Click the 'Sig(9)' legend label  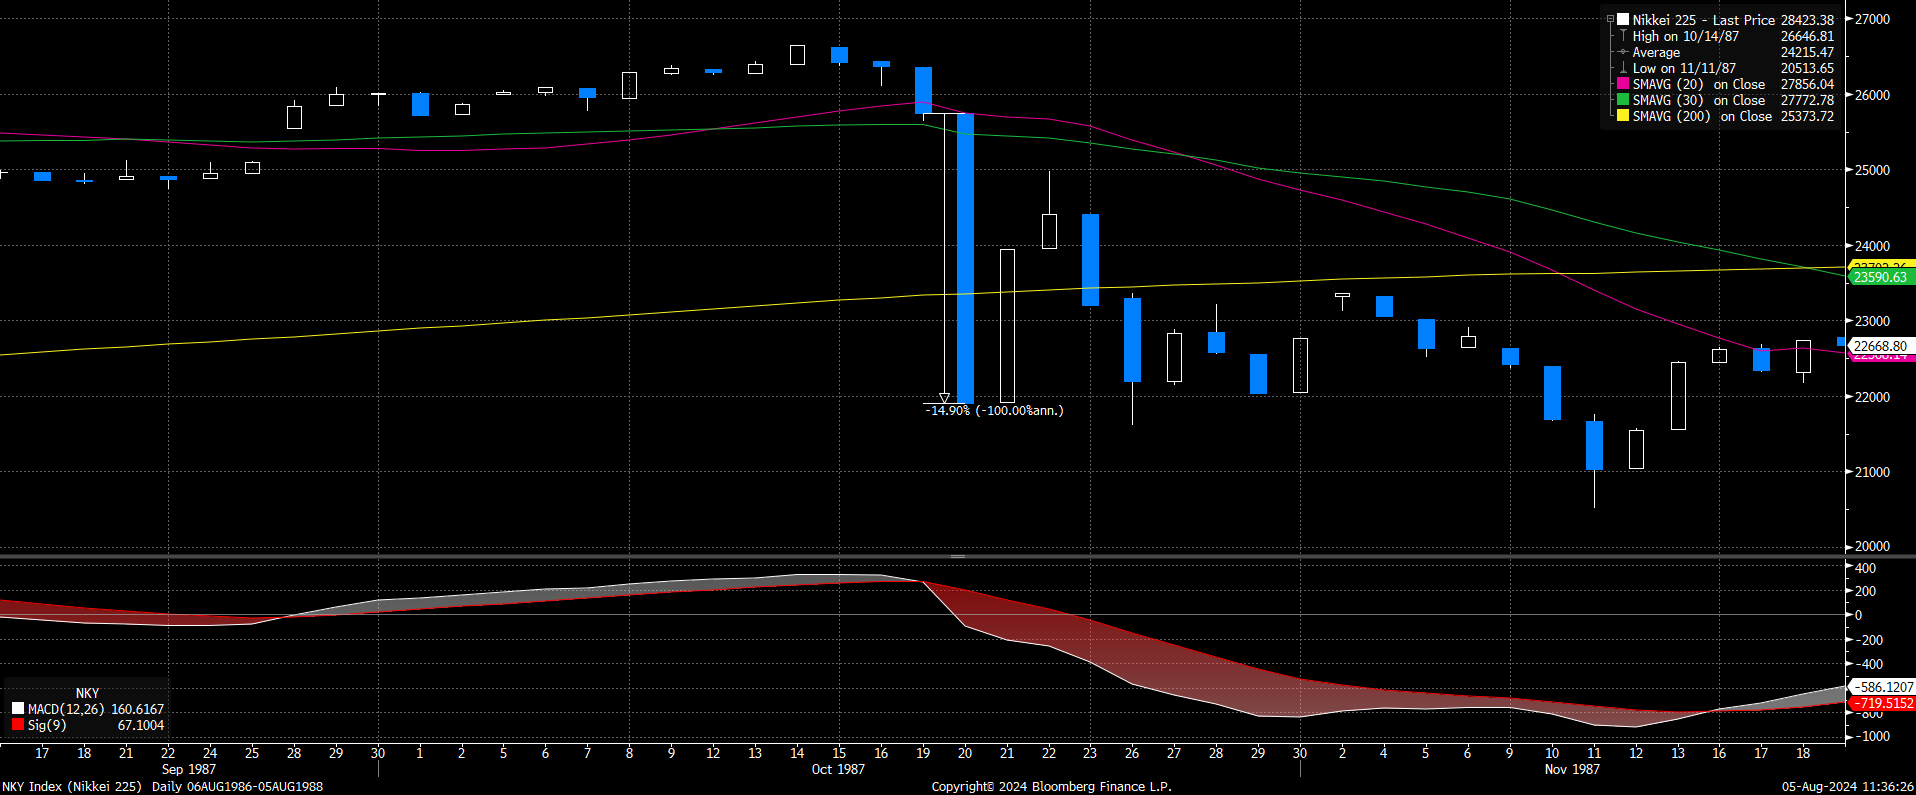coord(47,725)
